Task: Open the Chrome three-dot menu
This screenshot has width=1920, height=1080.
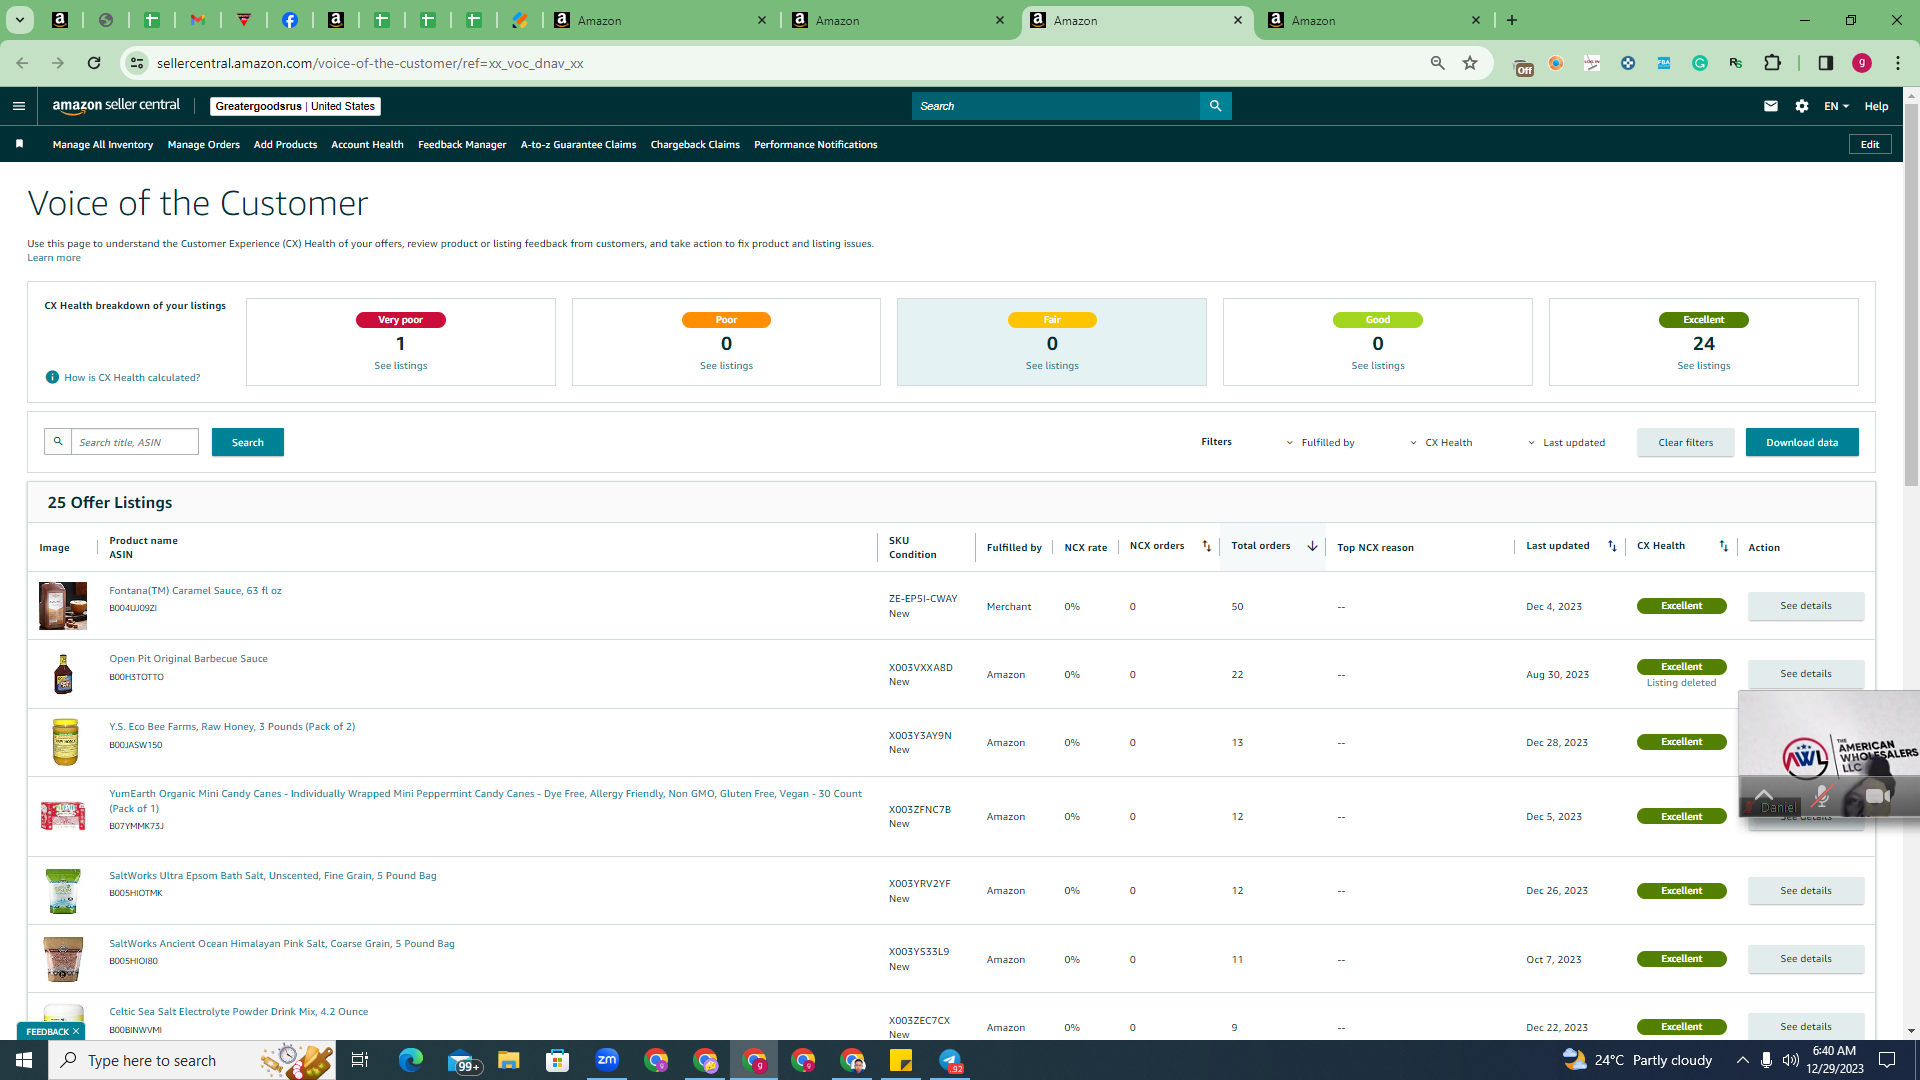Action: [1897, 63]
